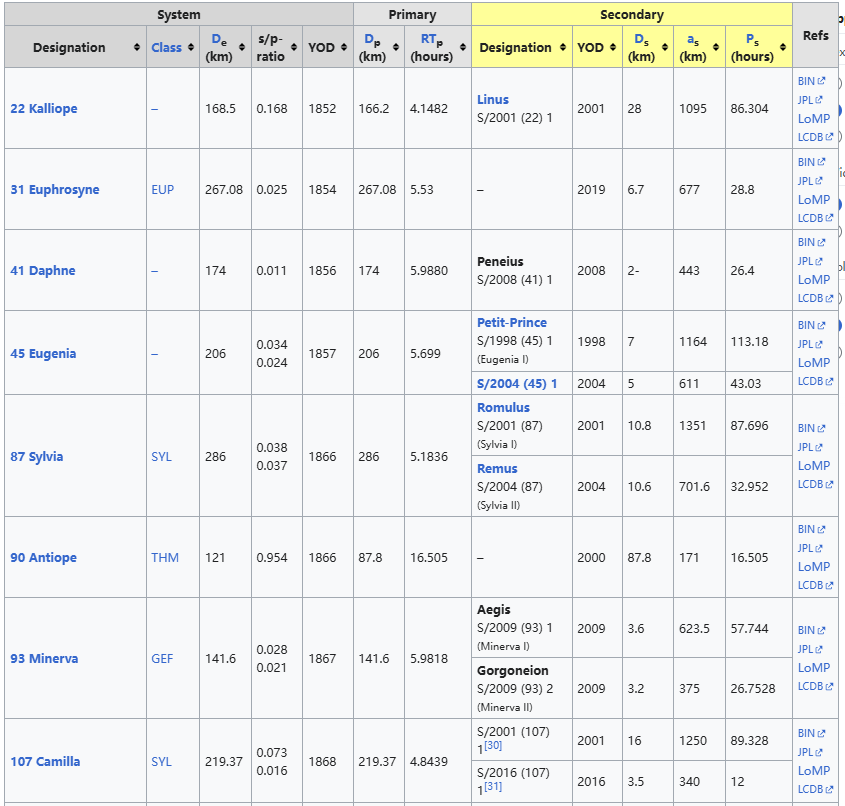Open JPL reference link for 41 Daphne
This screenshot has height=806, width=845.
click(x=806, y=261)
